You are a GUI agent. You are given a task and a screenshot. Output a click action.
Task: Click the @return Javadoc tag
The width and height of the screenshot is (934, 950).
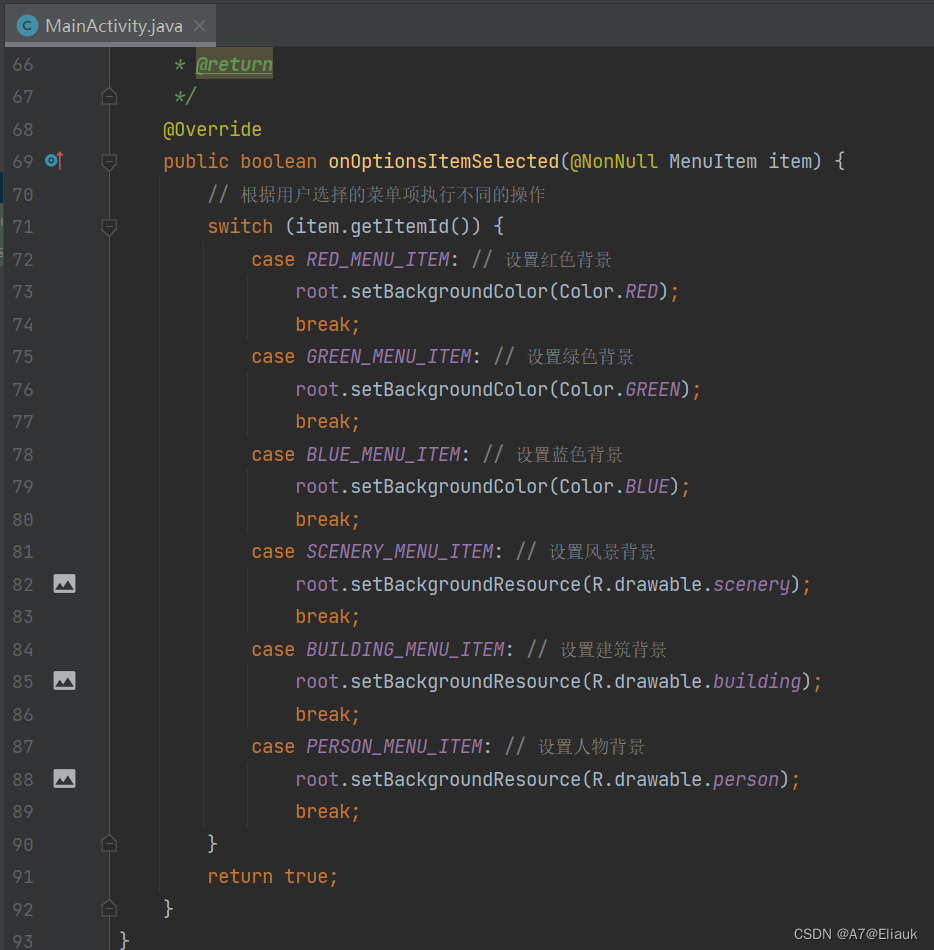[x=234, y=64]
